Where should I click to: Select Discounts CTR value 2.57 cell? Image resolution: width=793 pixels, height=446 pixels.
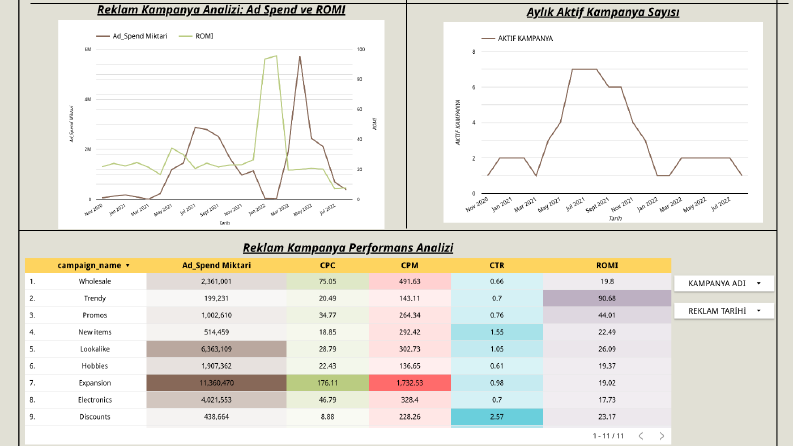coord(497,417)
